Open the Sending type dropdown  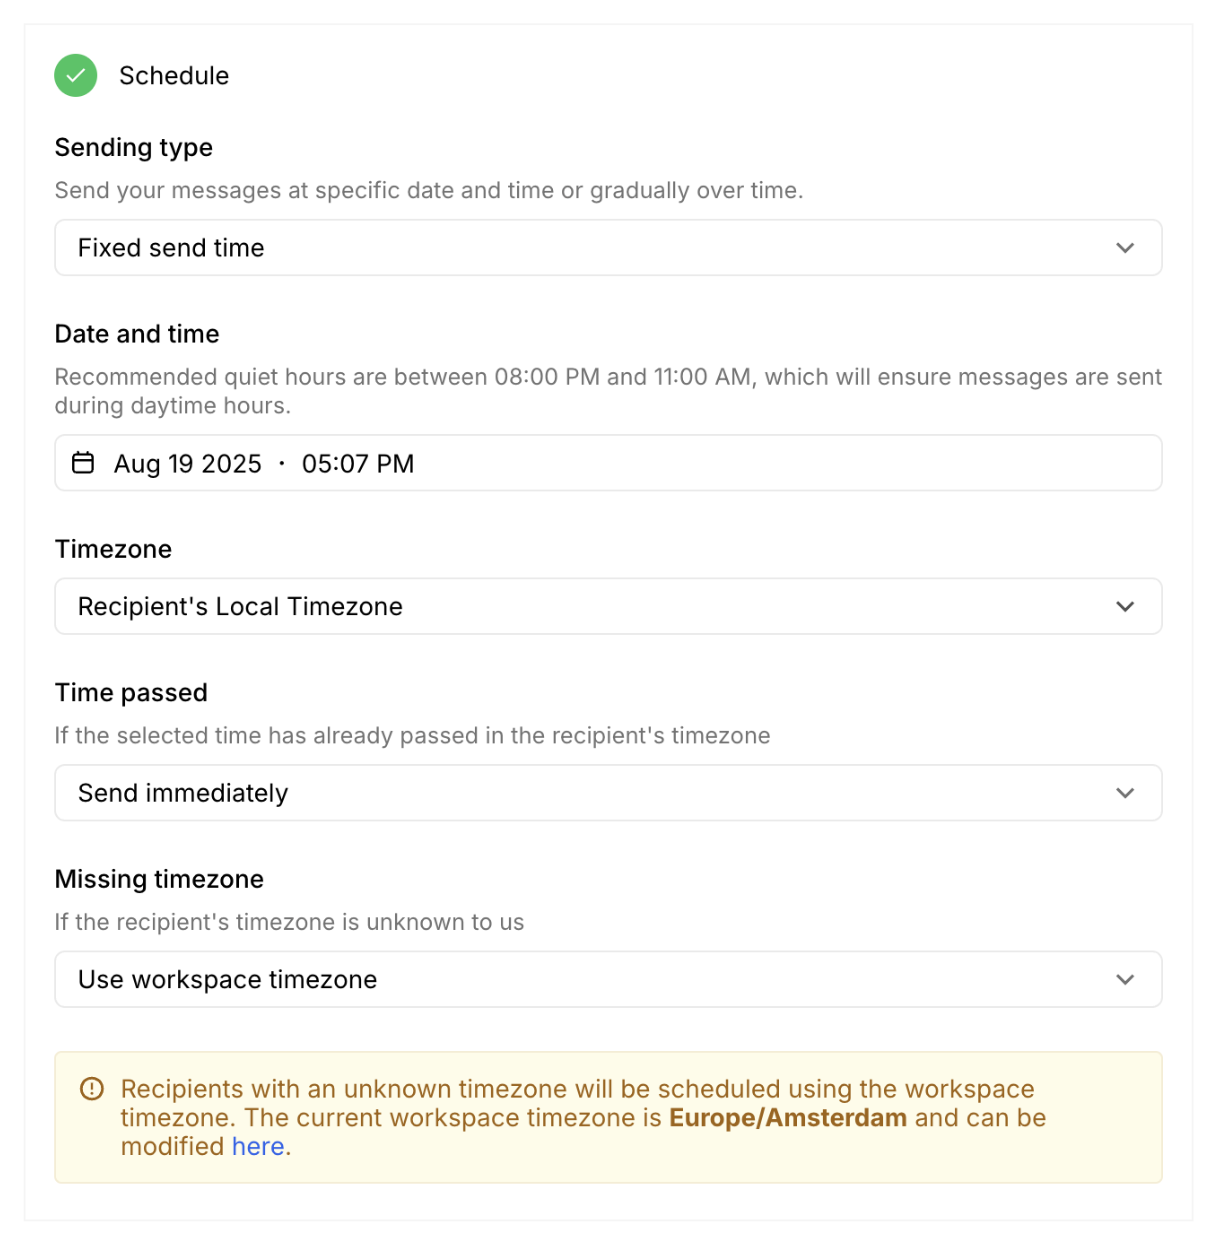[x=607, y=248]
